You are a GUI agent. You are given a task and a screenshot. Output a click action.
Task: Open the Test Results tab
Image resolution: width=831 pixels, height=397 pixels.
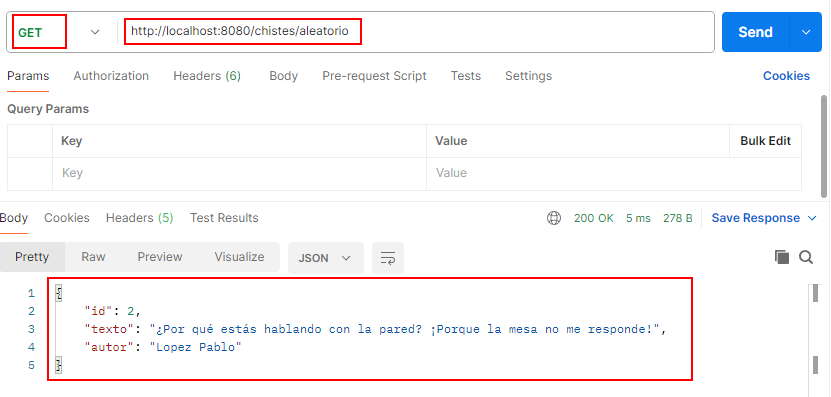[224, 218]
